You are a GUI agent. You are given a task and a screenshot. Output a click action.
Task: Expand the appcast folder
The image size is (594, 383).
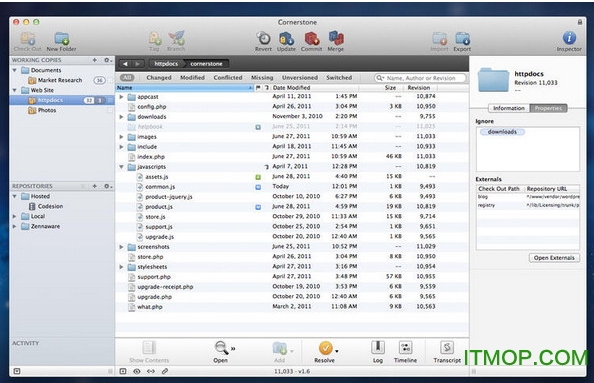point(121,97)
